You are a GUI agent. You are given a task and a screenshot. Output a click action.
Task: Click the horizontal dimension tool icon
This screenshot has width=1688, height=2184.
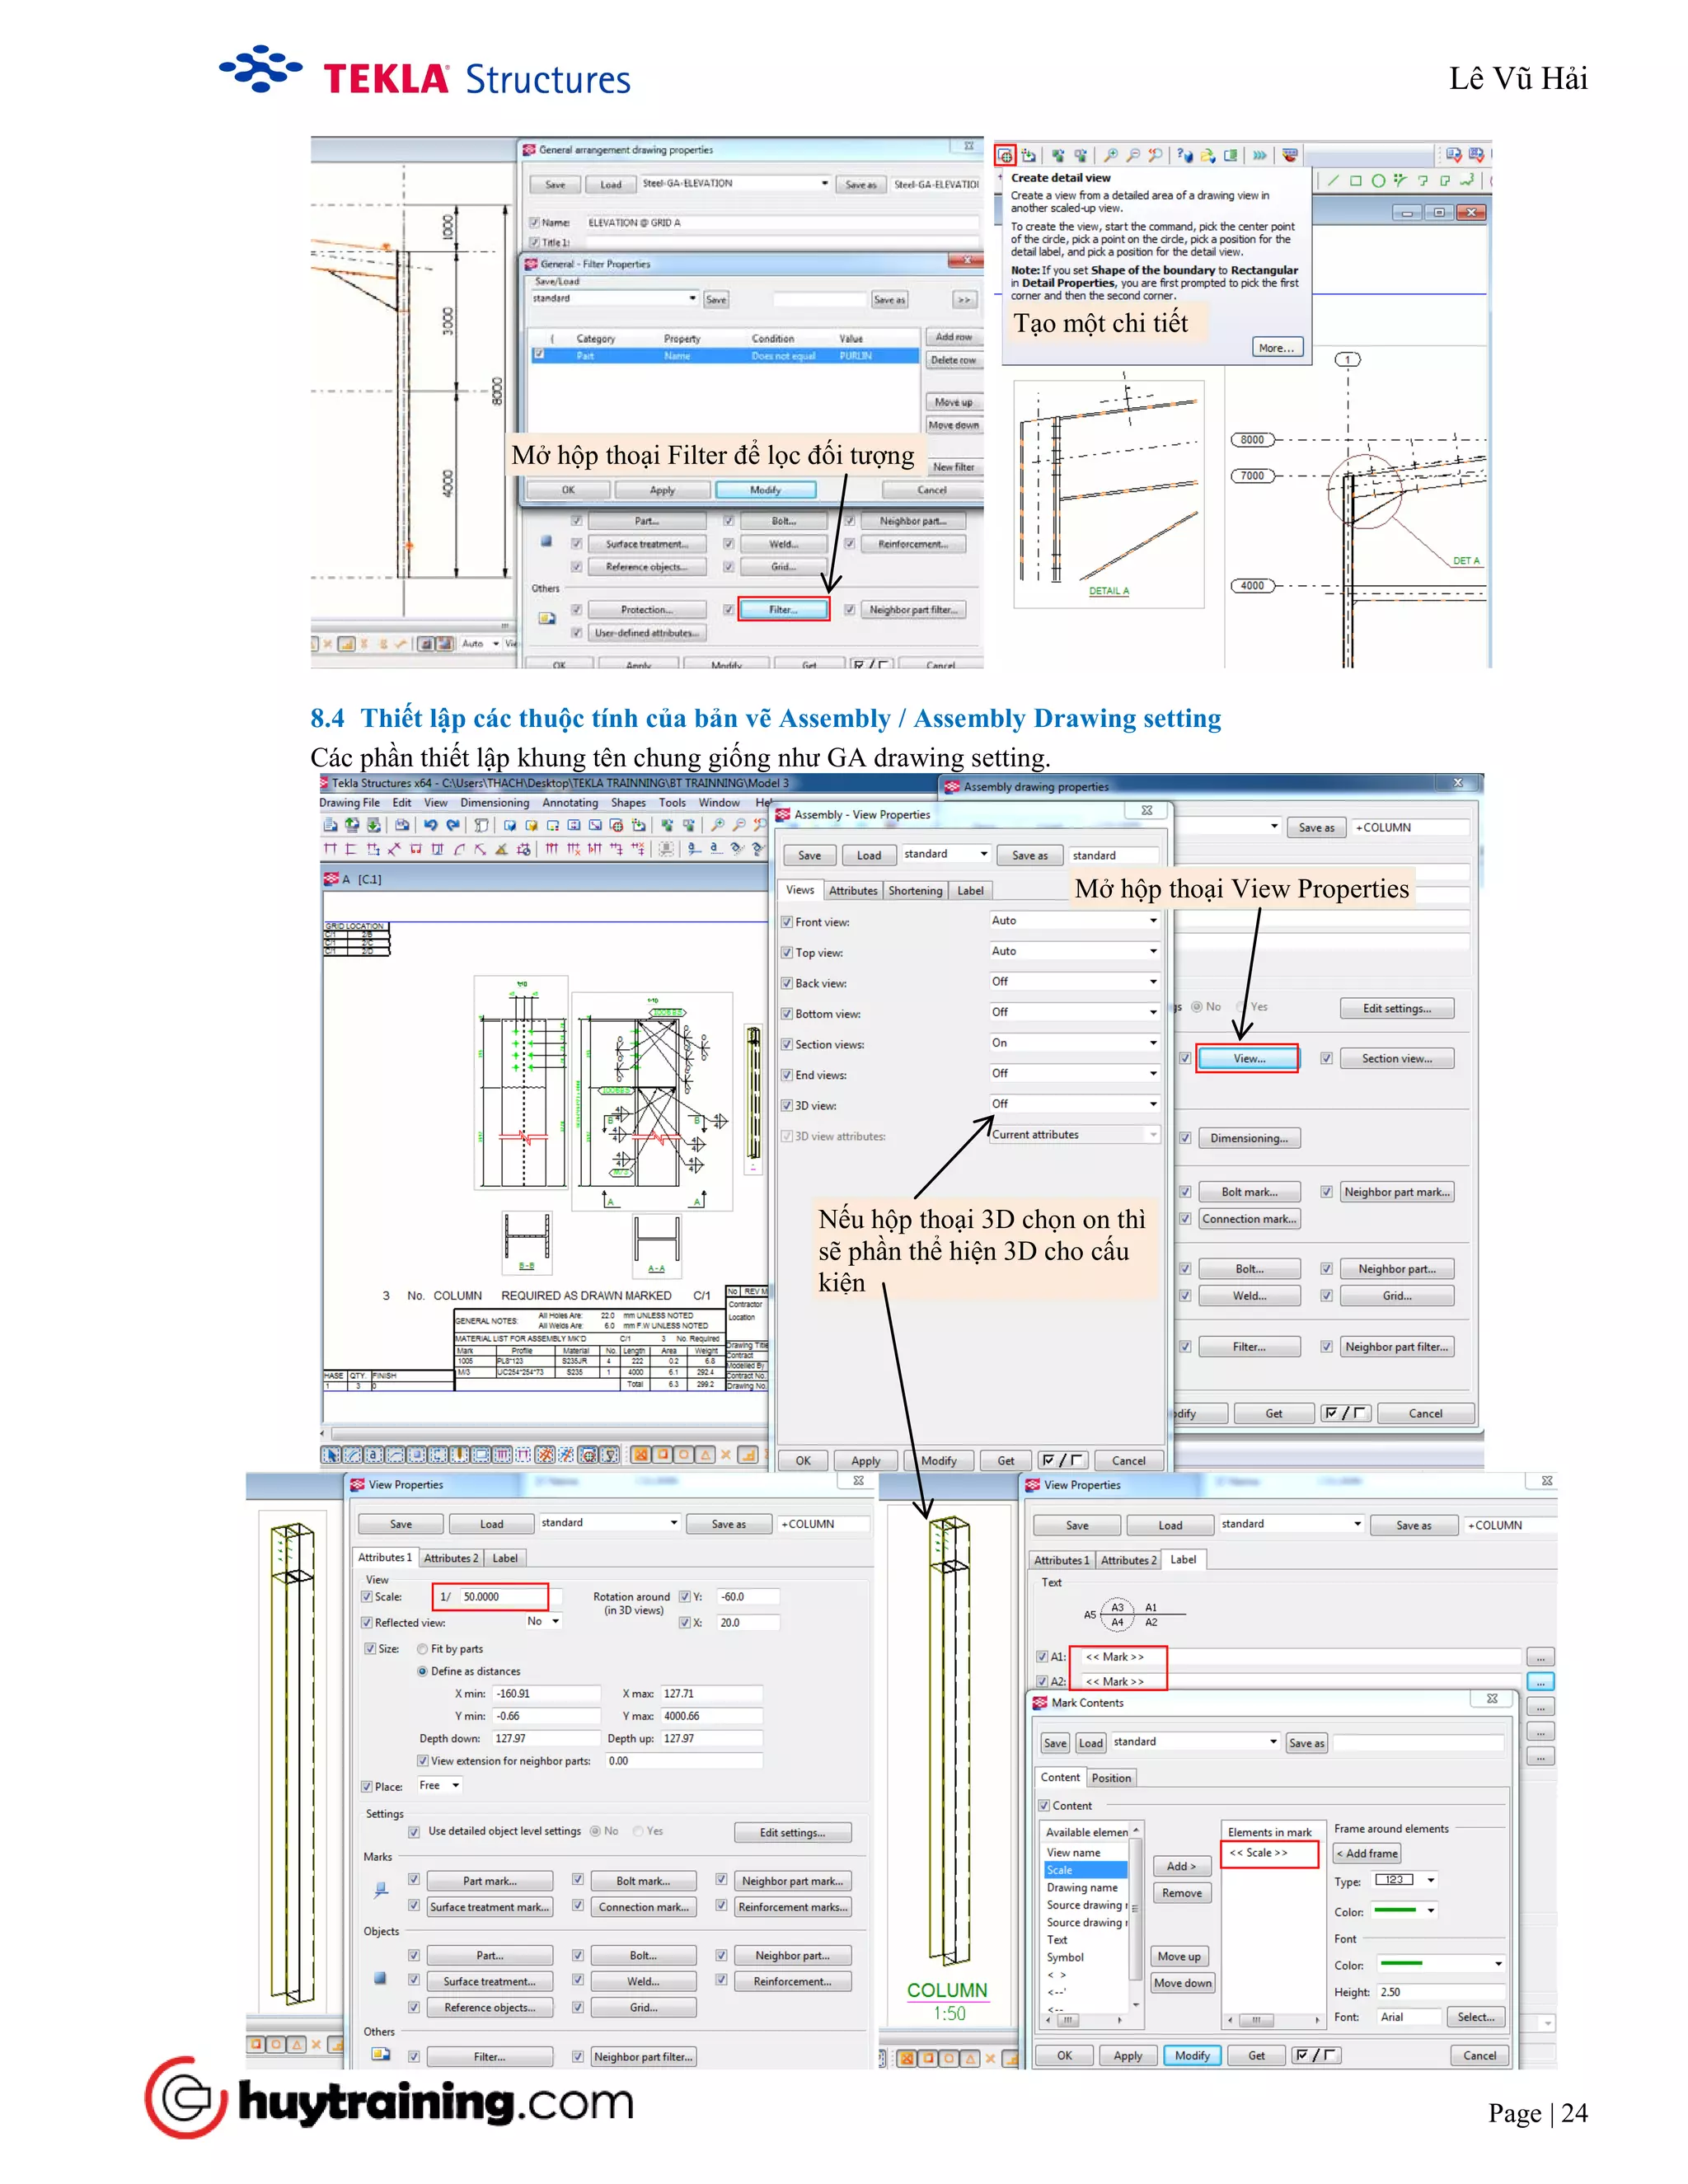[330, 849]
